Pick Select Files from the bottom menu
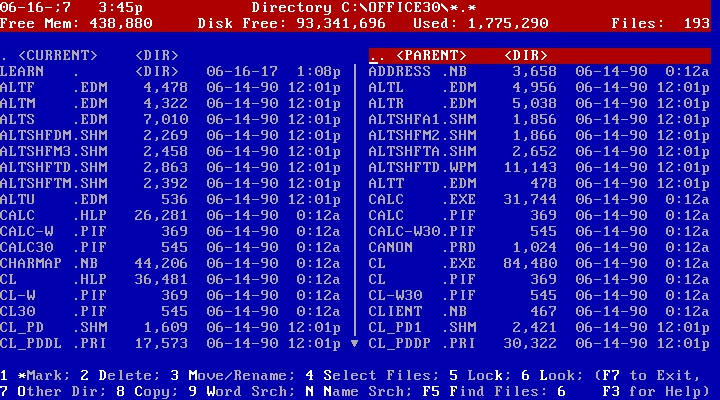720x400 pixels. point(372,376)
